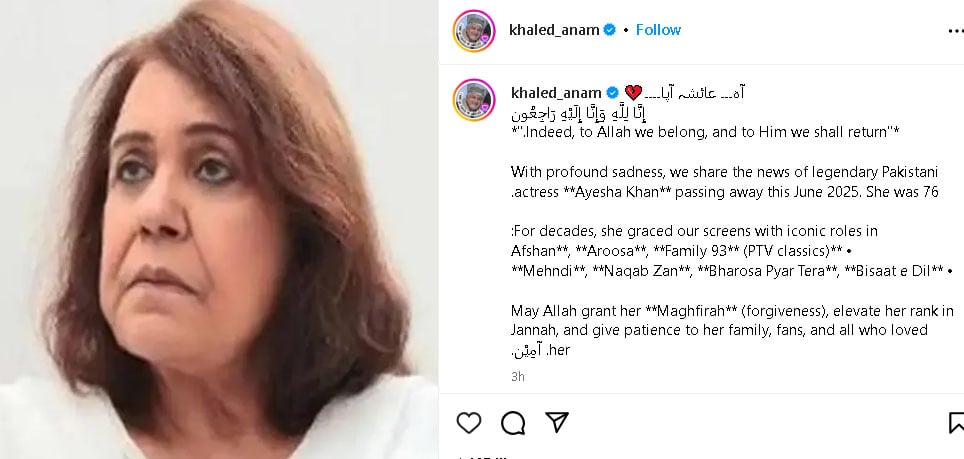
Task: Click the post photo of the woman
Action: 219,229
